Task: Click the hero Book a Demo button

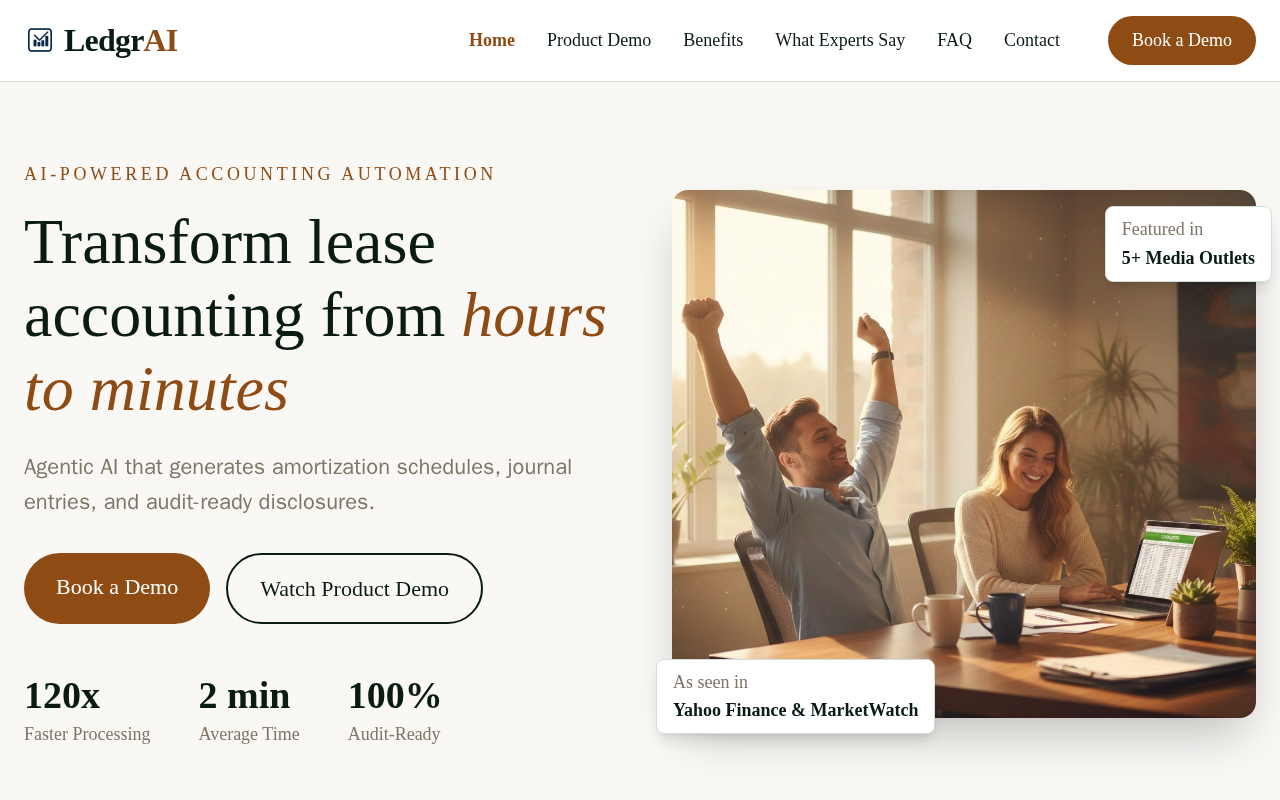Action: pyautogui.click(x=117, y=588)
